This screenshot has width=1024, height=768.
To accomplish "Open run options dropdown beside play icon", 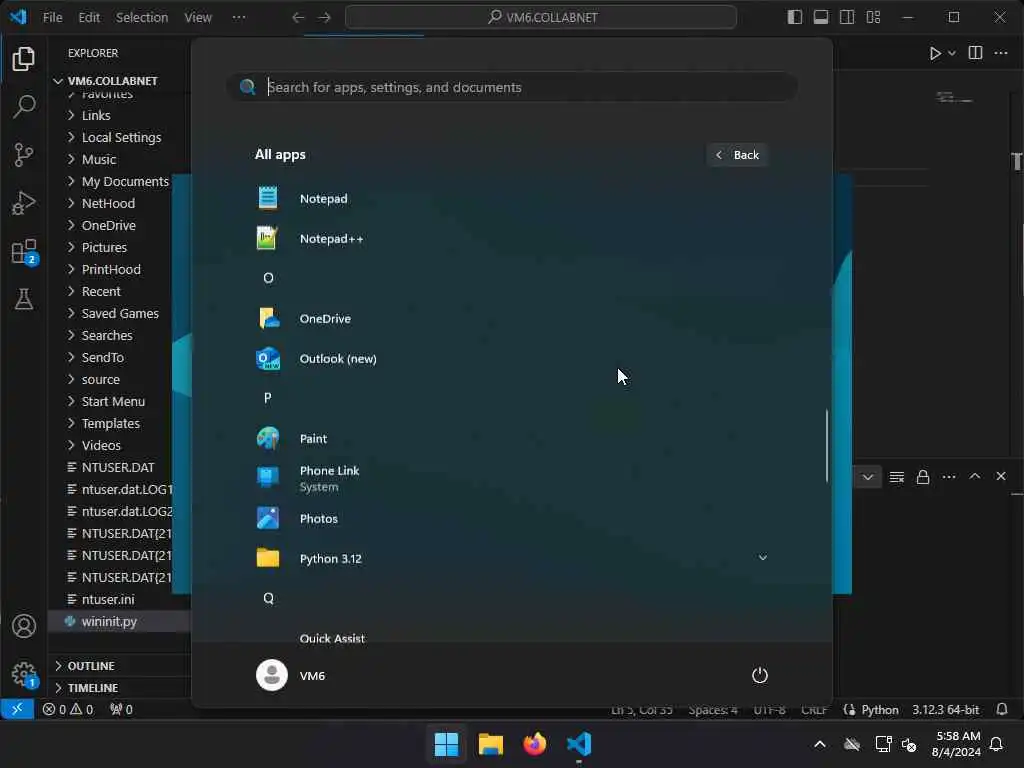I will 952,54.
